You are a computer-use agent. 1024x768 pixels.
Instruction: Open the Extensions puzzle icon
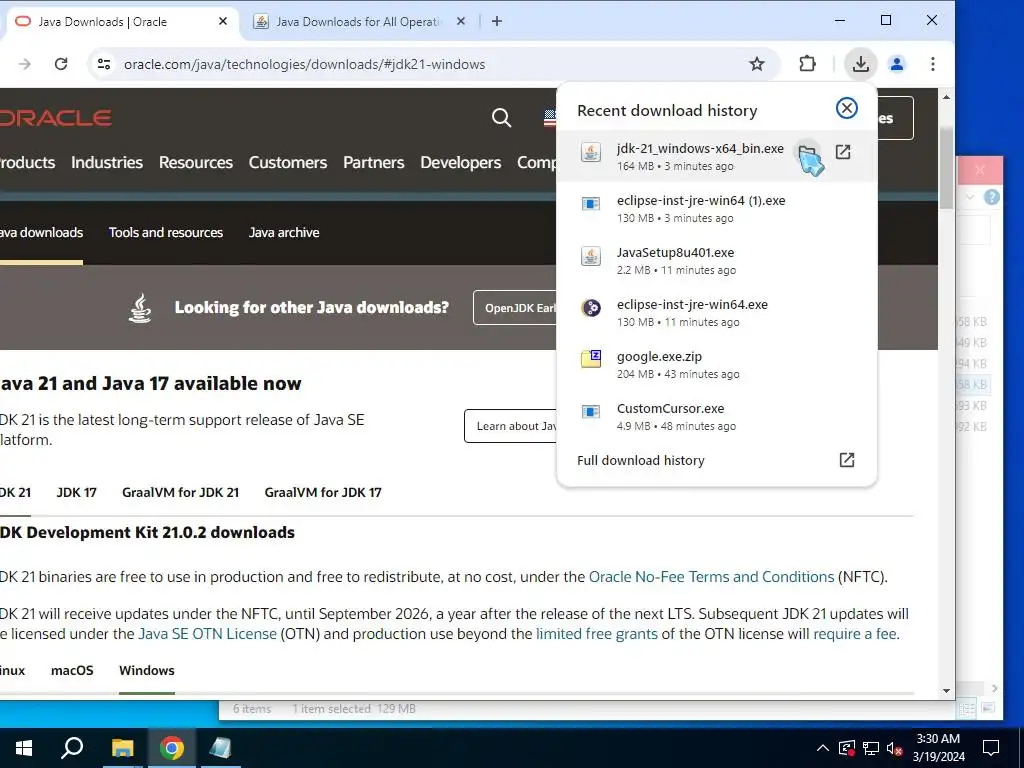click(x=807, y=64)
